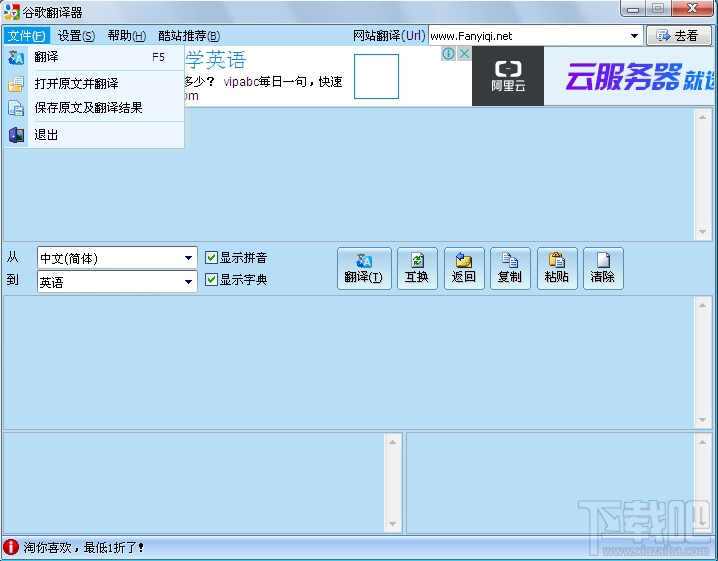
Task: Click the 翻译(T) translate button
Action: [364, 268]
